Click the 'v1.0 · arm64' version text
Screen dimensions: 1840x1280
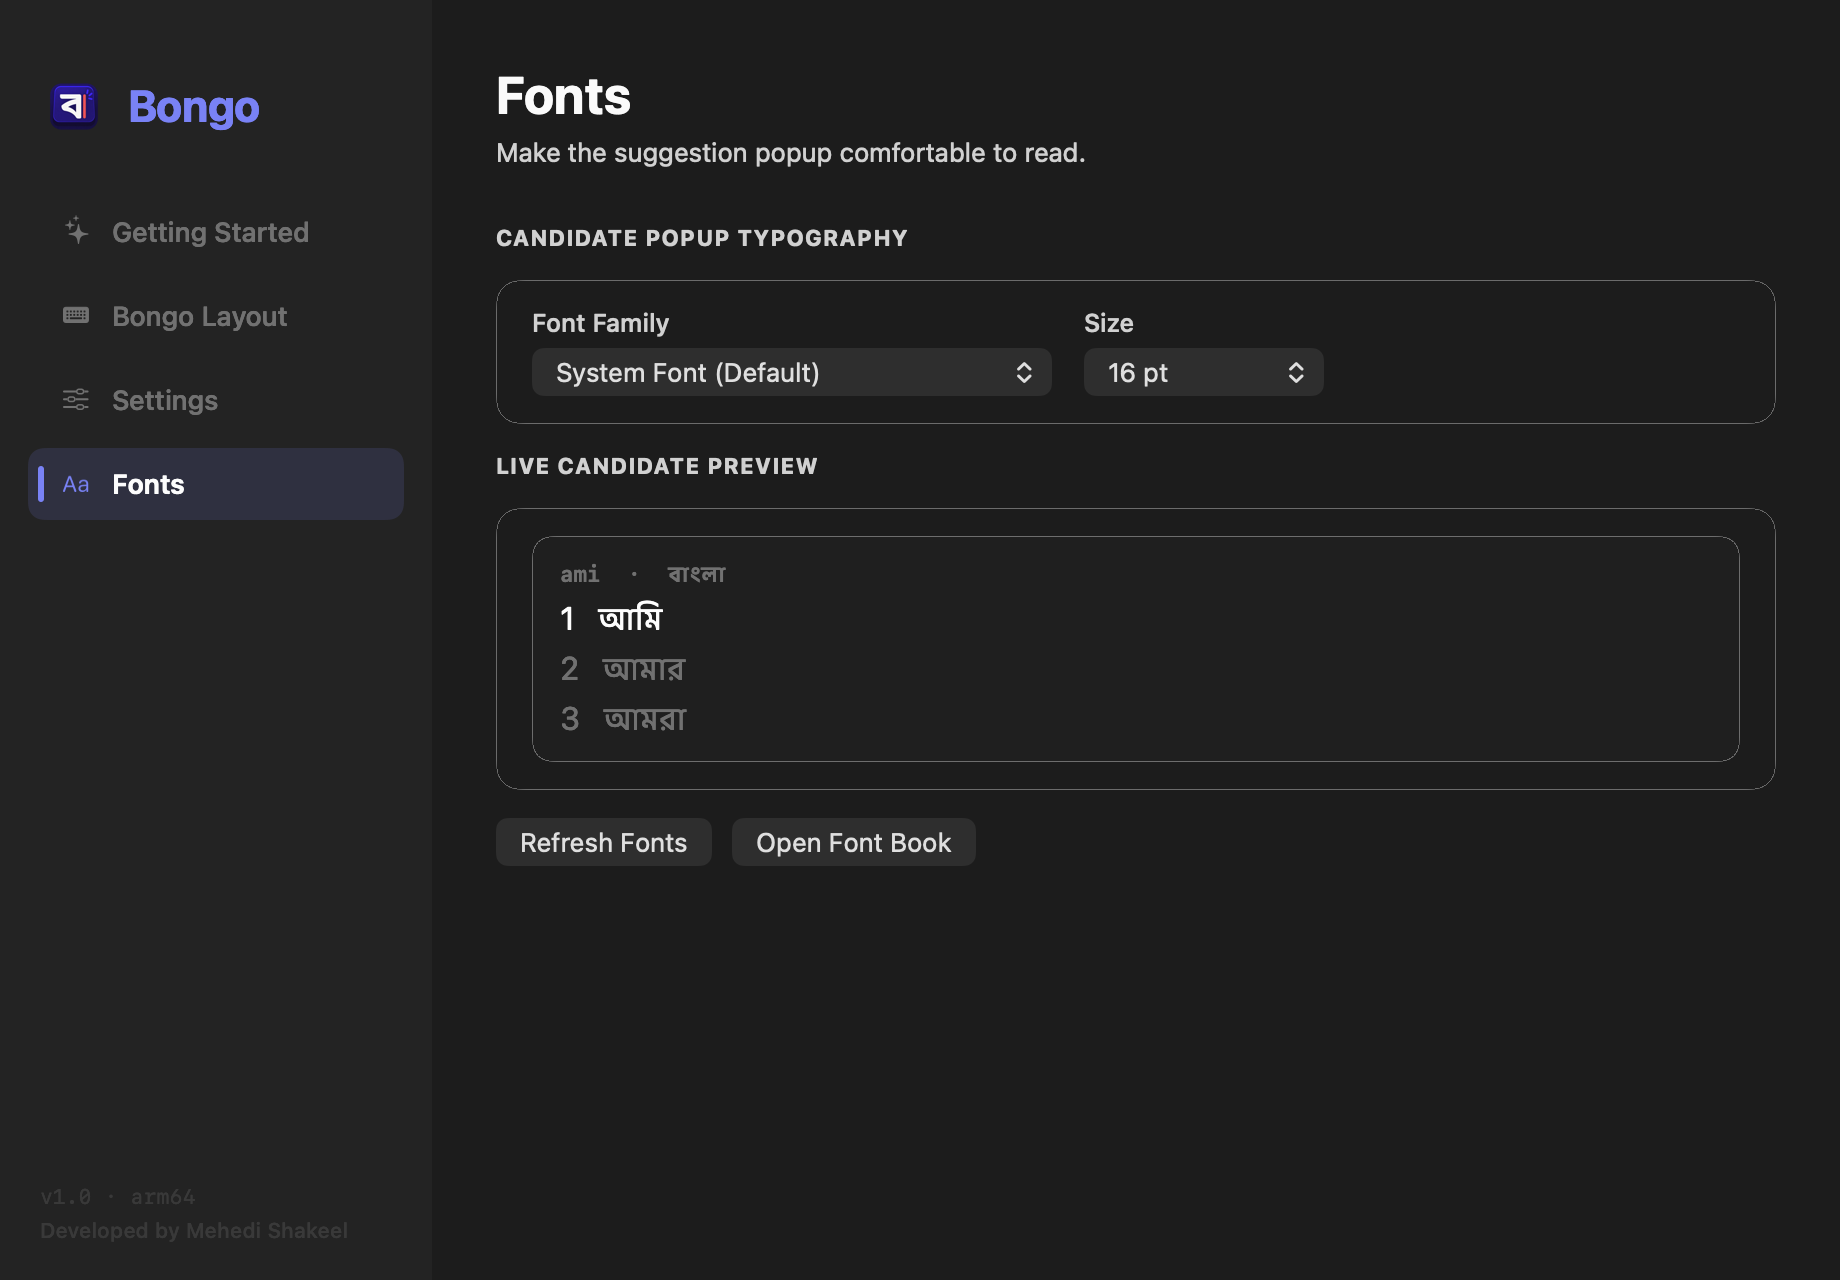click(x=118, y=1197)
